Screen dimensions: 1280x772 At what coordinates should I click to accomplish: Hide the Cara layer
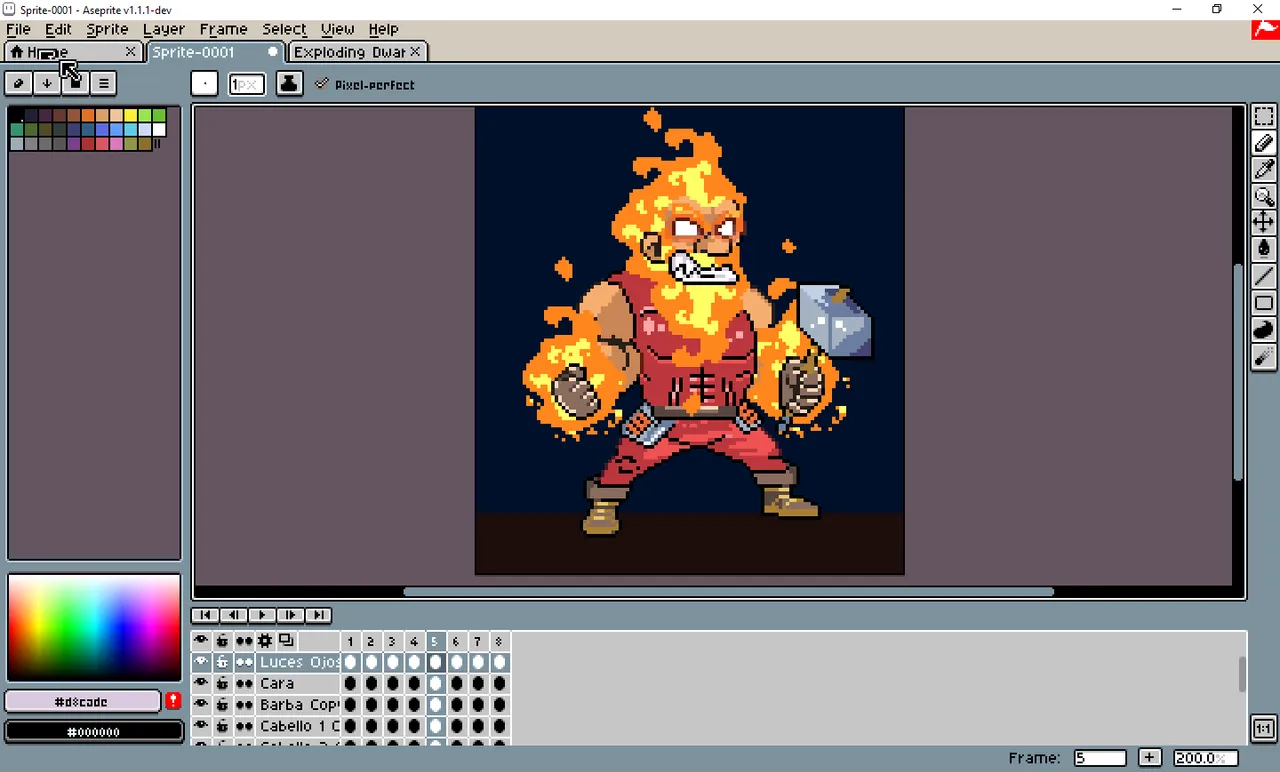[201, 683]
